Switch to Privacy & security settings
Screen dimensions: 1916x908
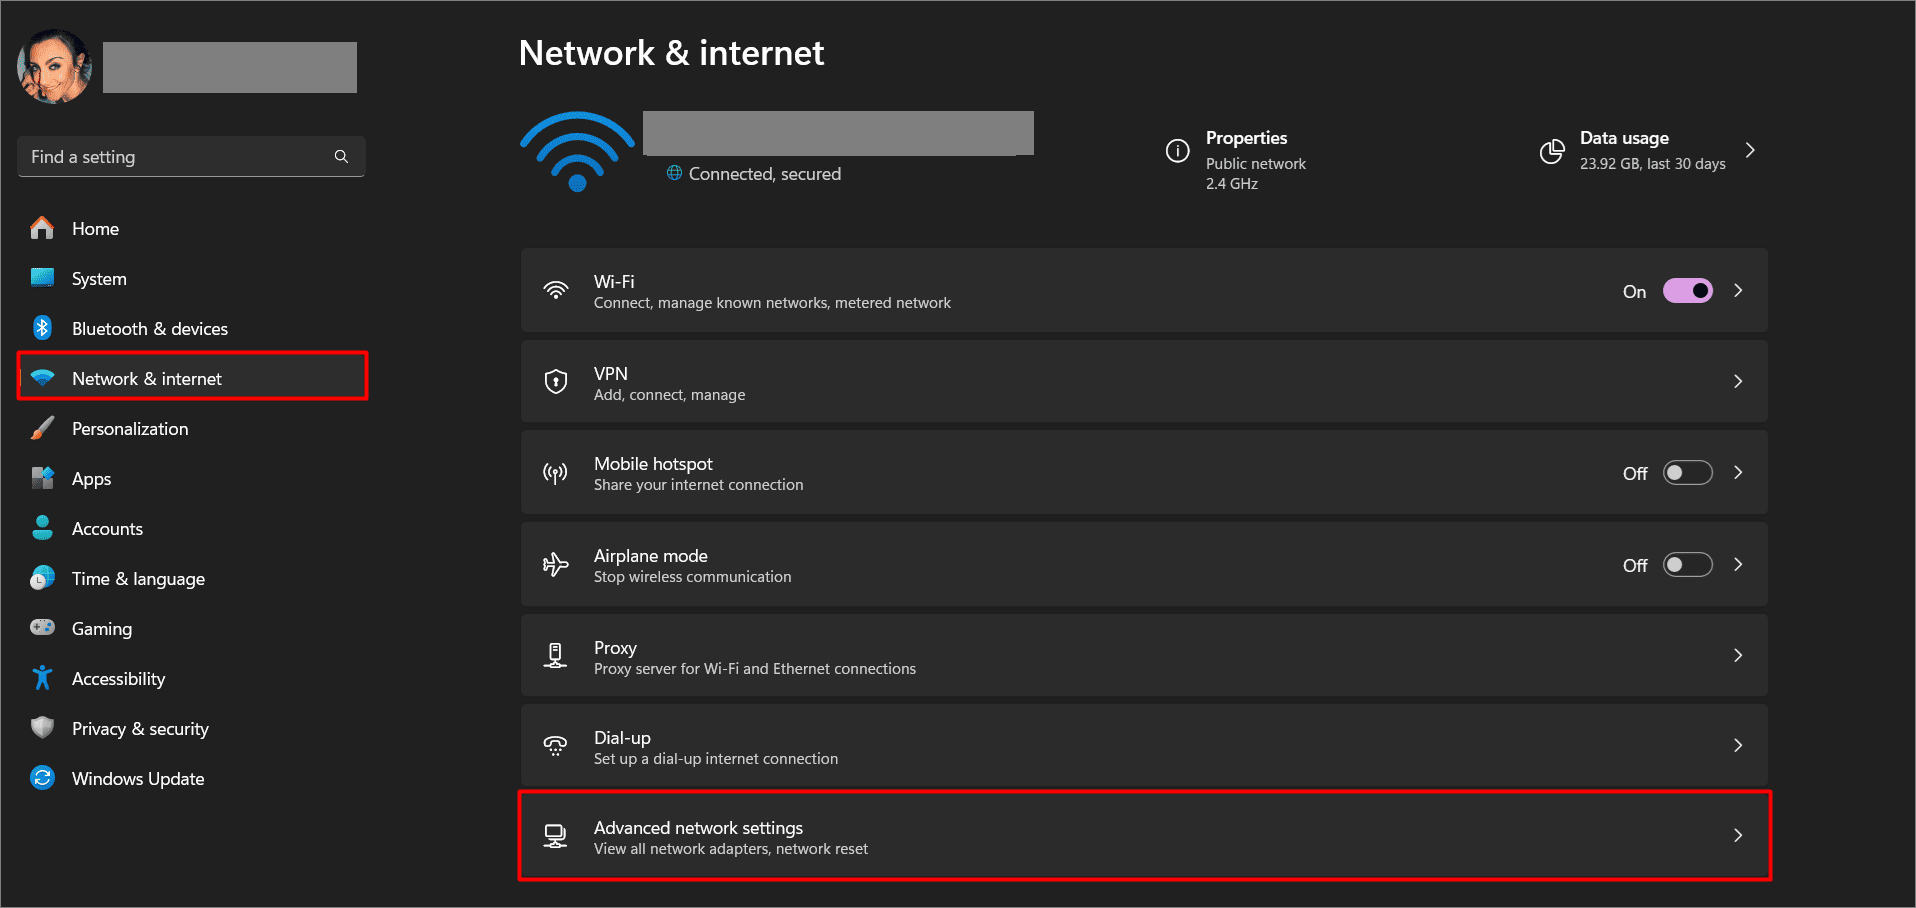click(x=140, y=728)
